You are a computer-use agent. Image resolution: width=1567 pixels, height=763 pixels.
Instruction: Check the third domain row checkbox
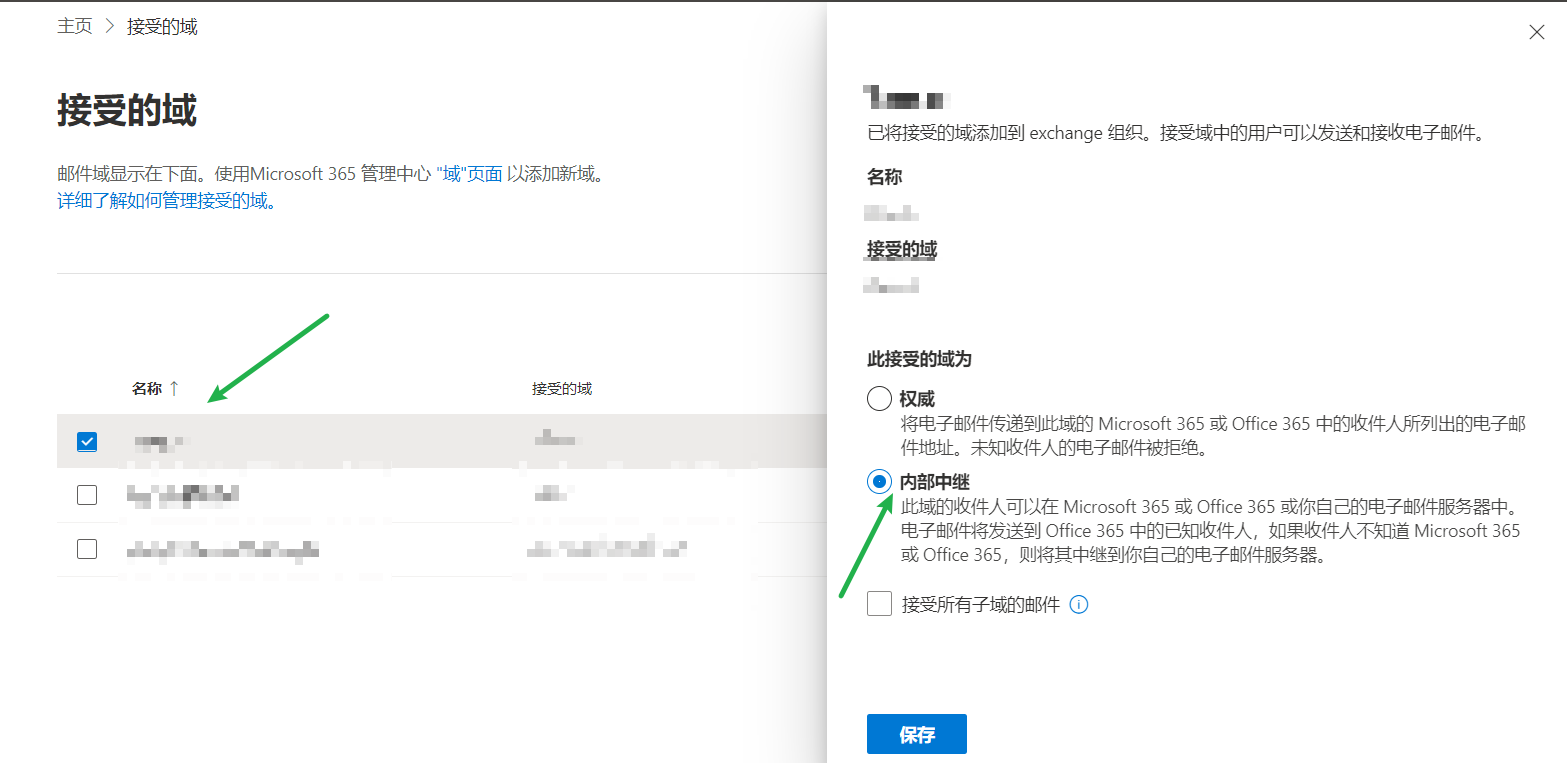tap(87, 549)
